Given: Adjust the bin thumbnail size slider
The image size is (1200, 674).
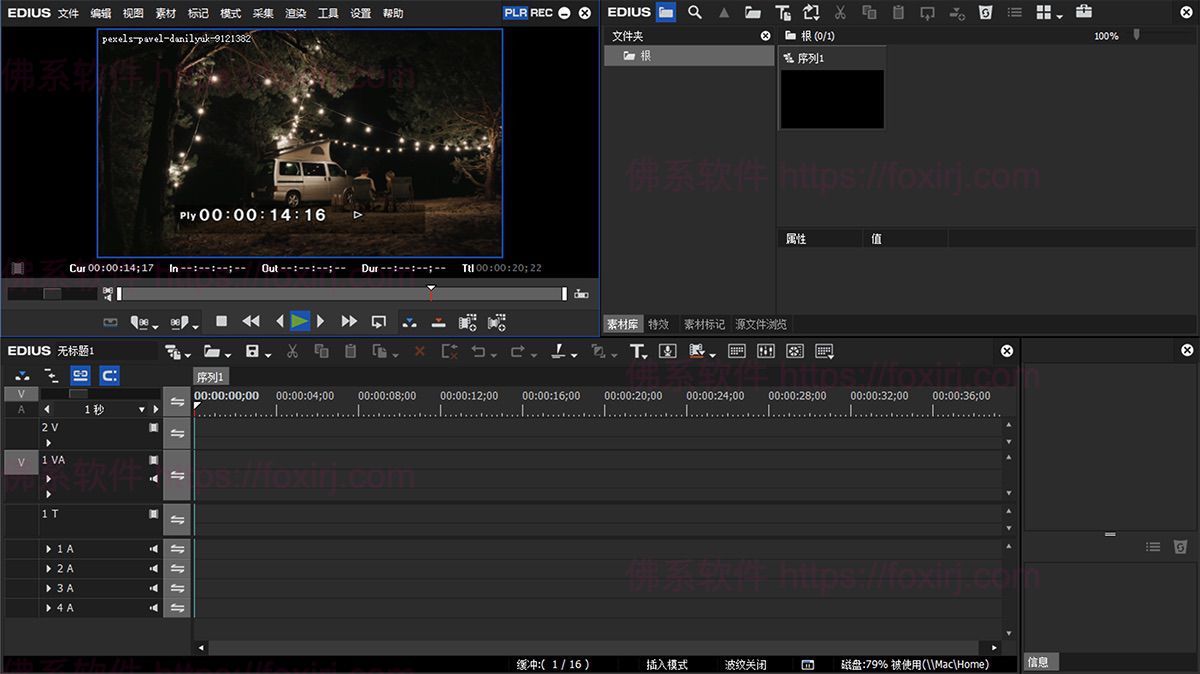Looking at the screenshot, I should [1136, 35].
